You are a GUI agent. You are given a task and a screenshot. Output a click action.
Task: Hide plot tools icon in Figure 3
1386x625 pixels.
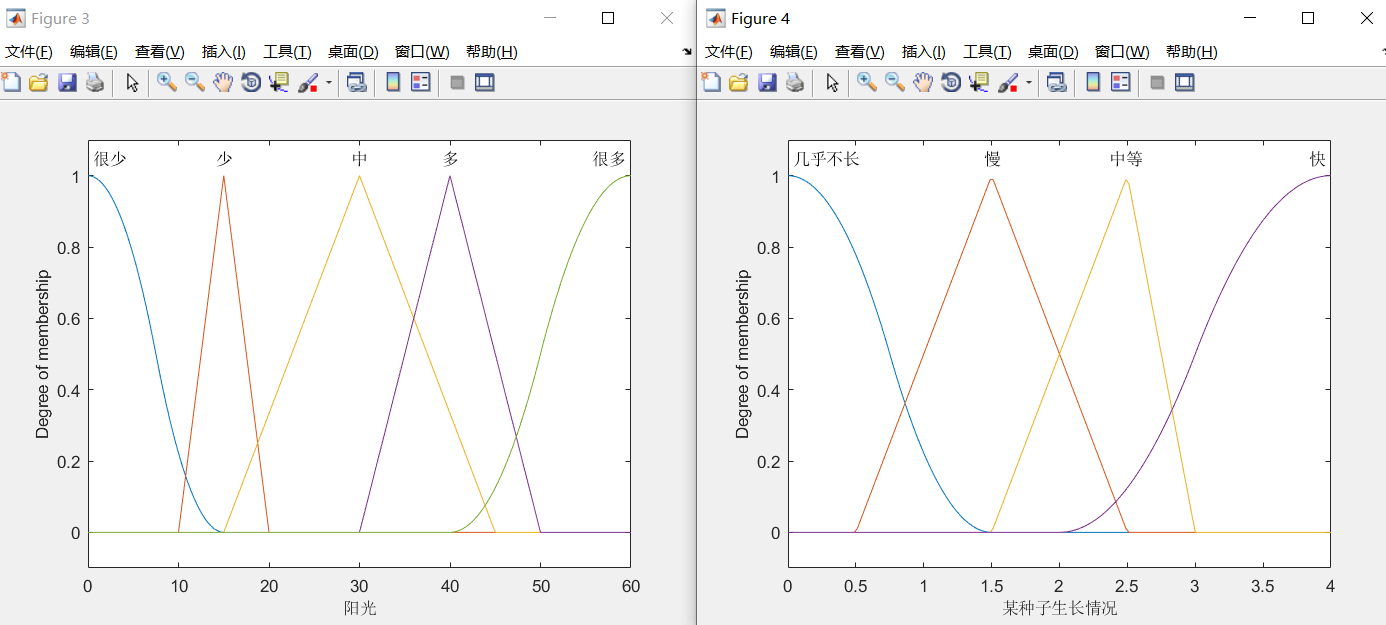click(457, 83)
